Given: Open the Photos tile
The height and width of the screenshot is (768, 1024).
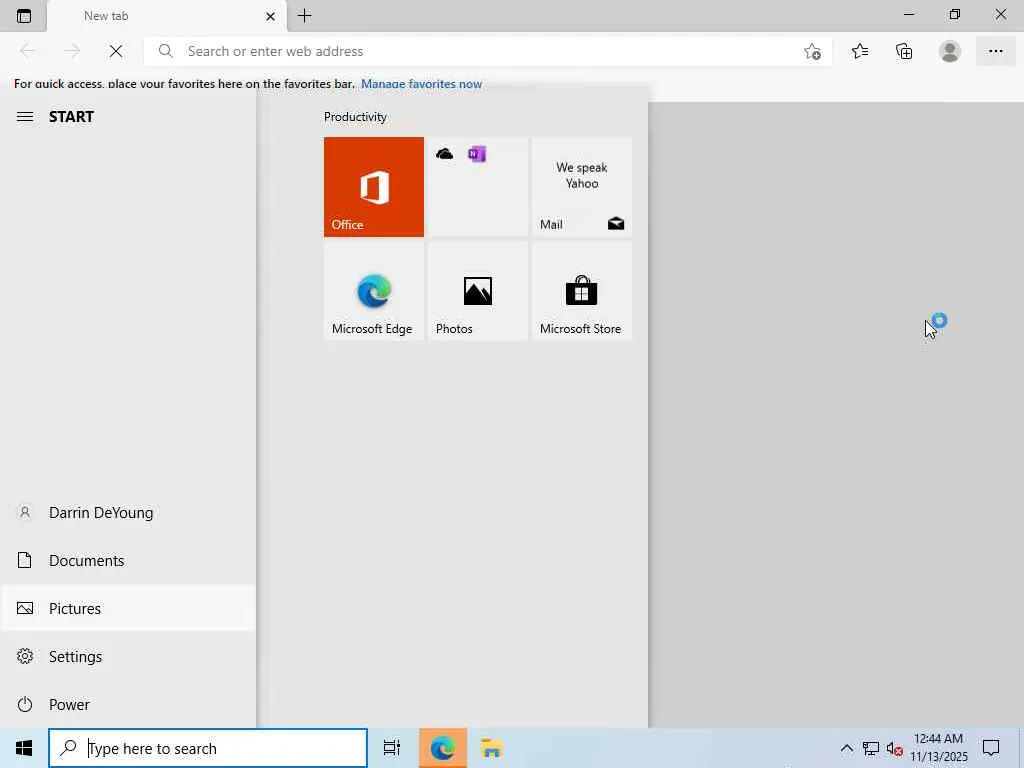Looking at the screenshot, I should pyautogui.click(x=477, y=291).
